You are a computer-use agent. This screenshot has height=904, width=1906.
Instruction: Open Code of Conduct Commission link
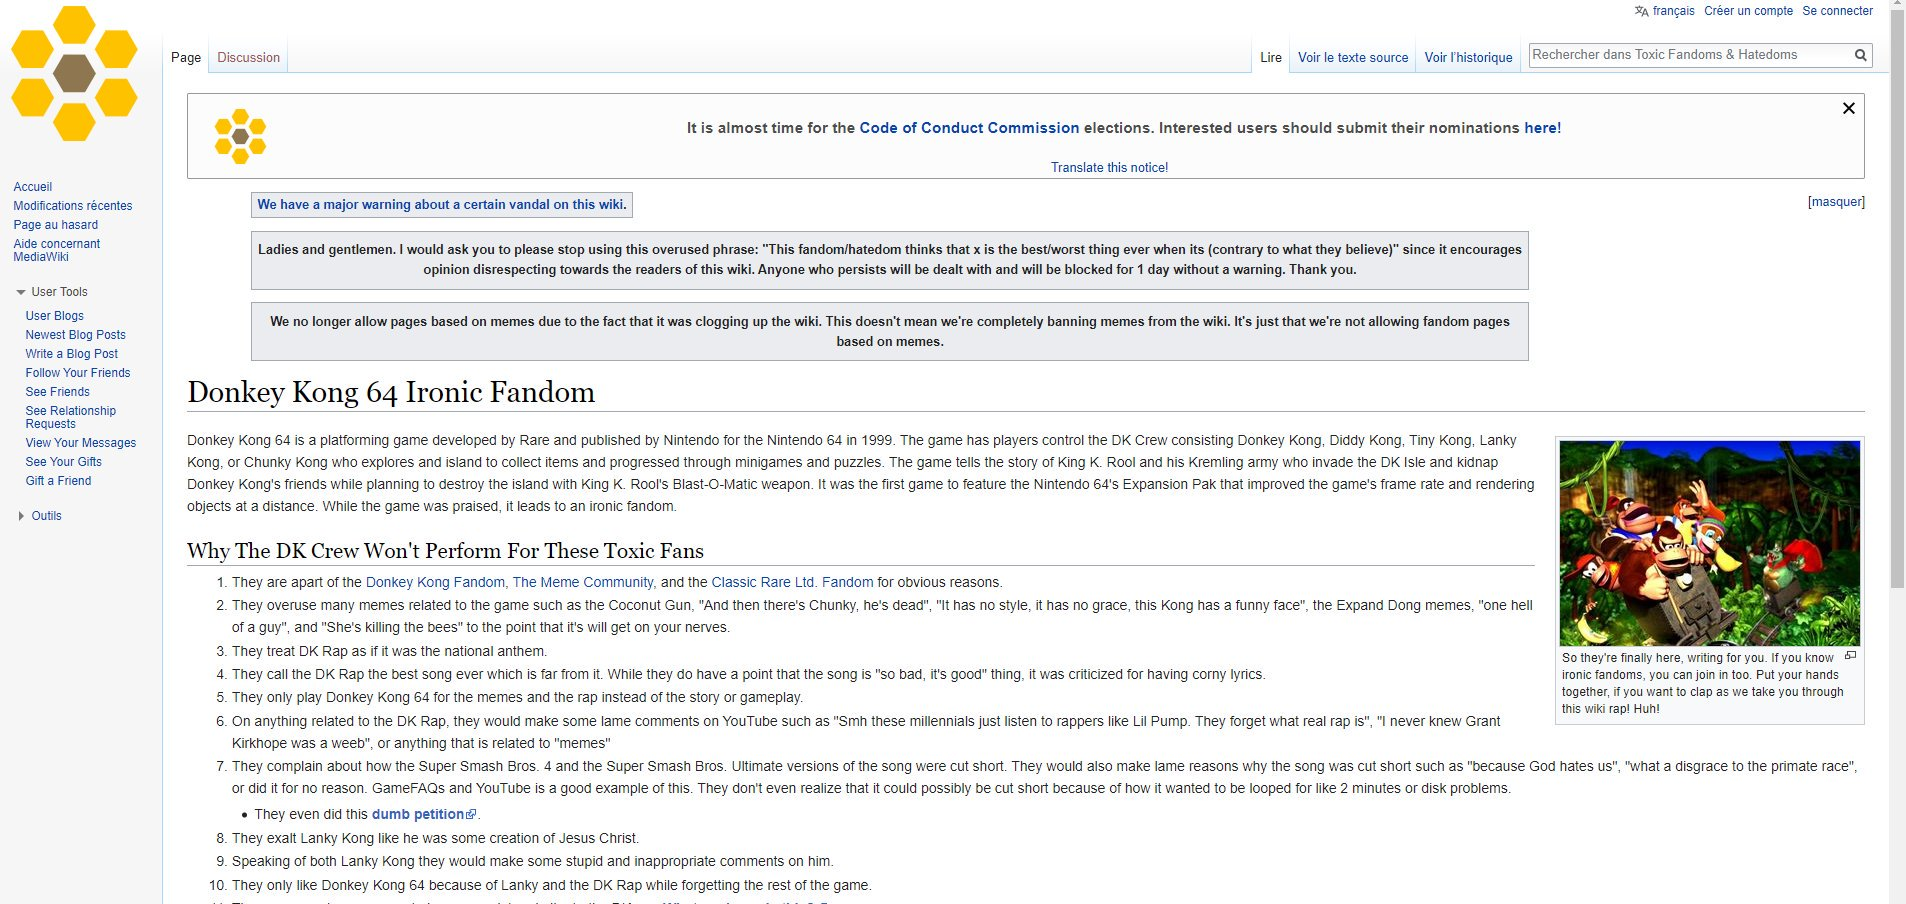969,128
